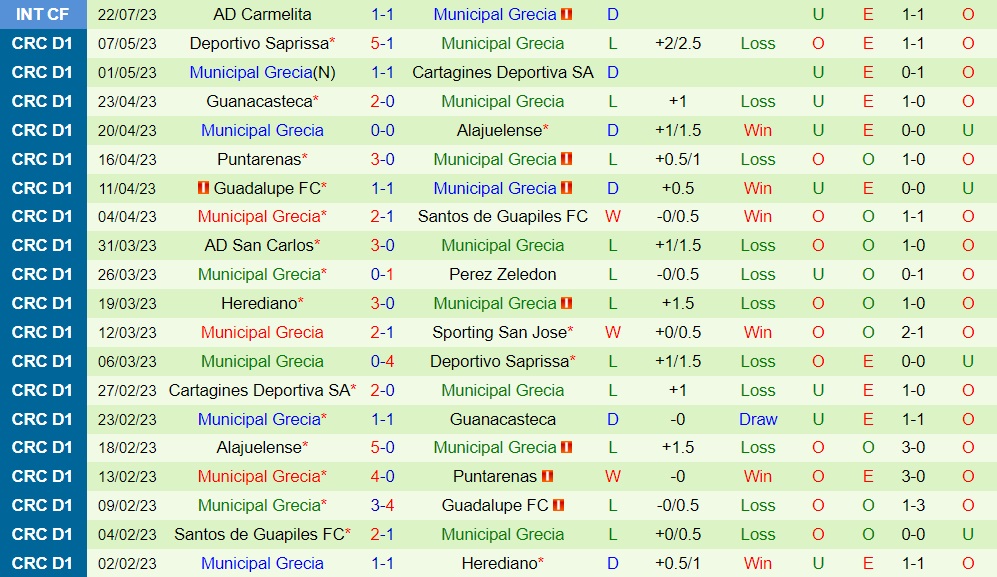The width and height of the screenshot is (997, 577).
Task: Click red card after Municipal Grecia on 11/04/23
Action: tap(567, 188)
